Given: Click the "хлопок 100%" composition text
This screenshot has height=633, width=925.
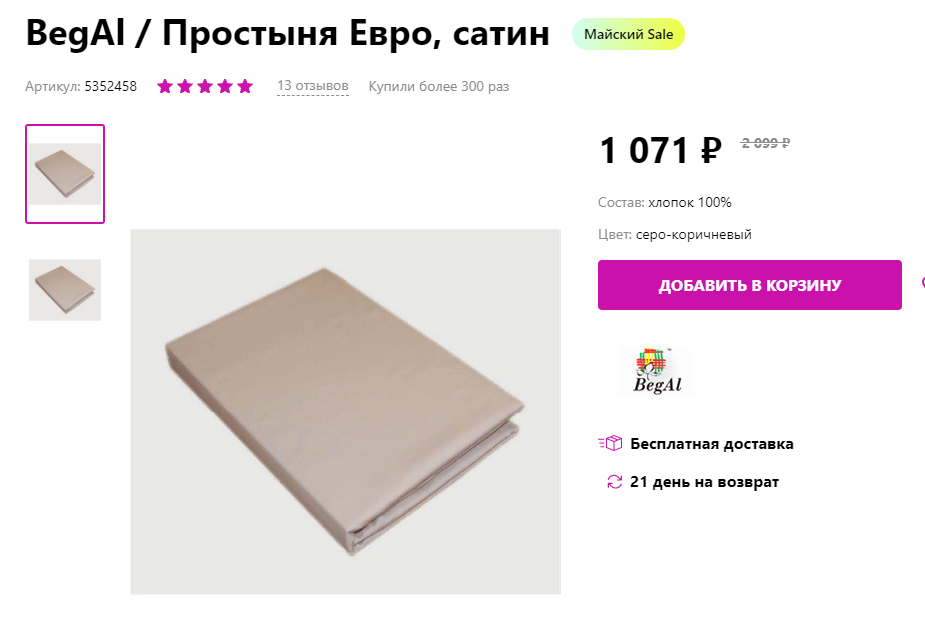Looking at the screenshot, I should coord(690,201).
